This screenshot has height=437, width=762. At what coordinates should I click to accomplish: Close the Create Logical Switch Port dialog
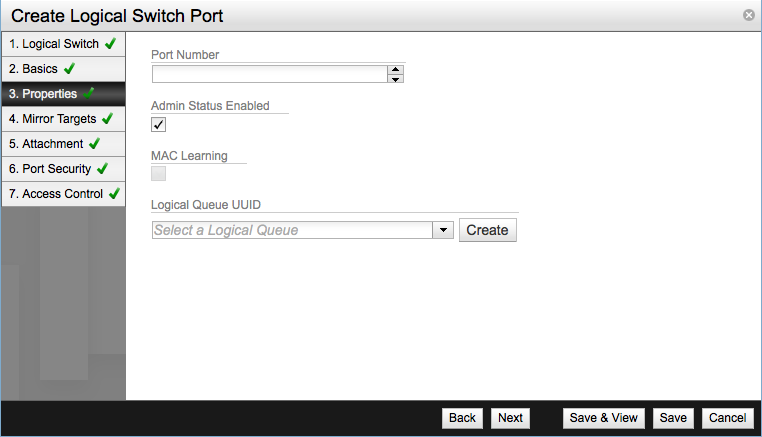click(x=748, y=15)
